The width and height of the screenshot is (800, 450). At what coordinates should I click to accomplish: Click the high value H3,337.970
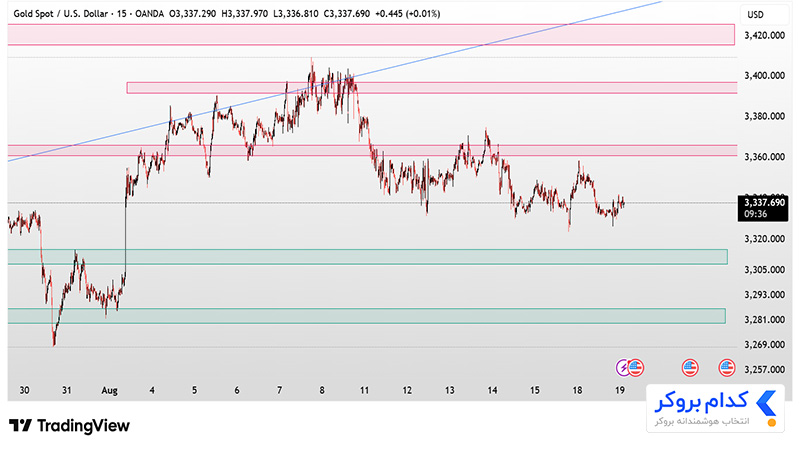coord(244,14)
